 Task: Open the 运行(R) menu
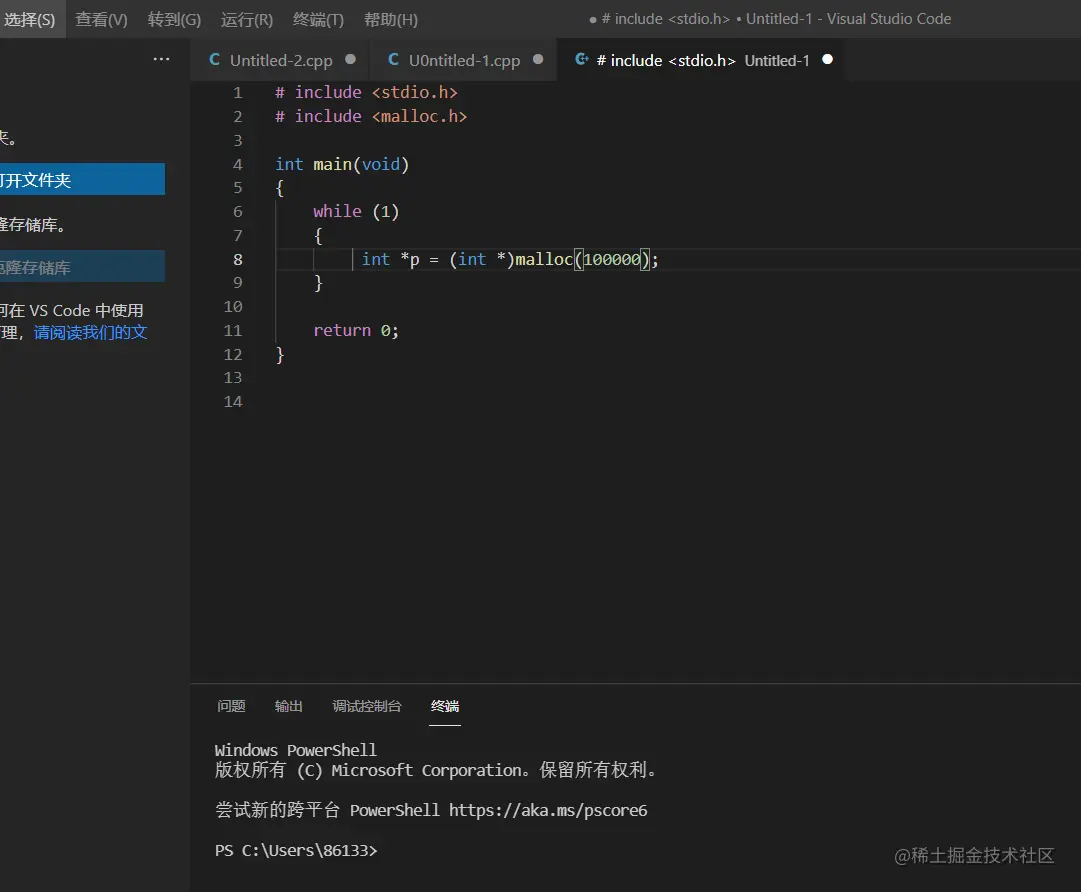coord(246,19)
